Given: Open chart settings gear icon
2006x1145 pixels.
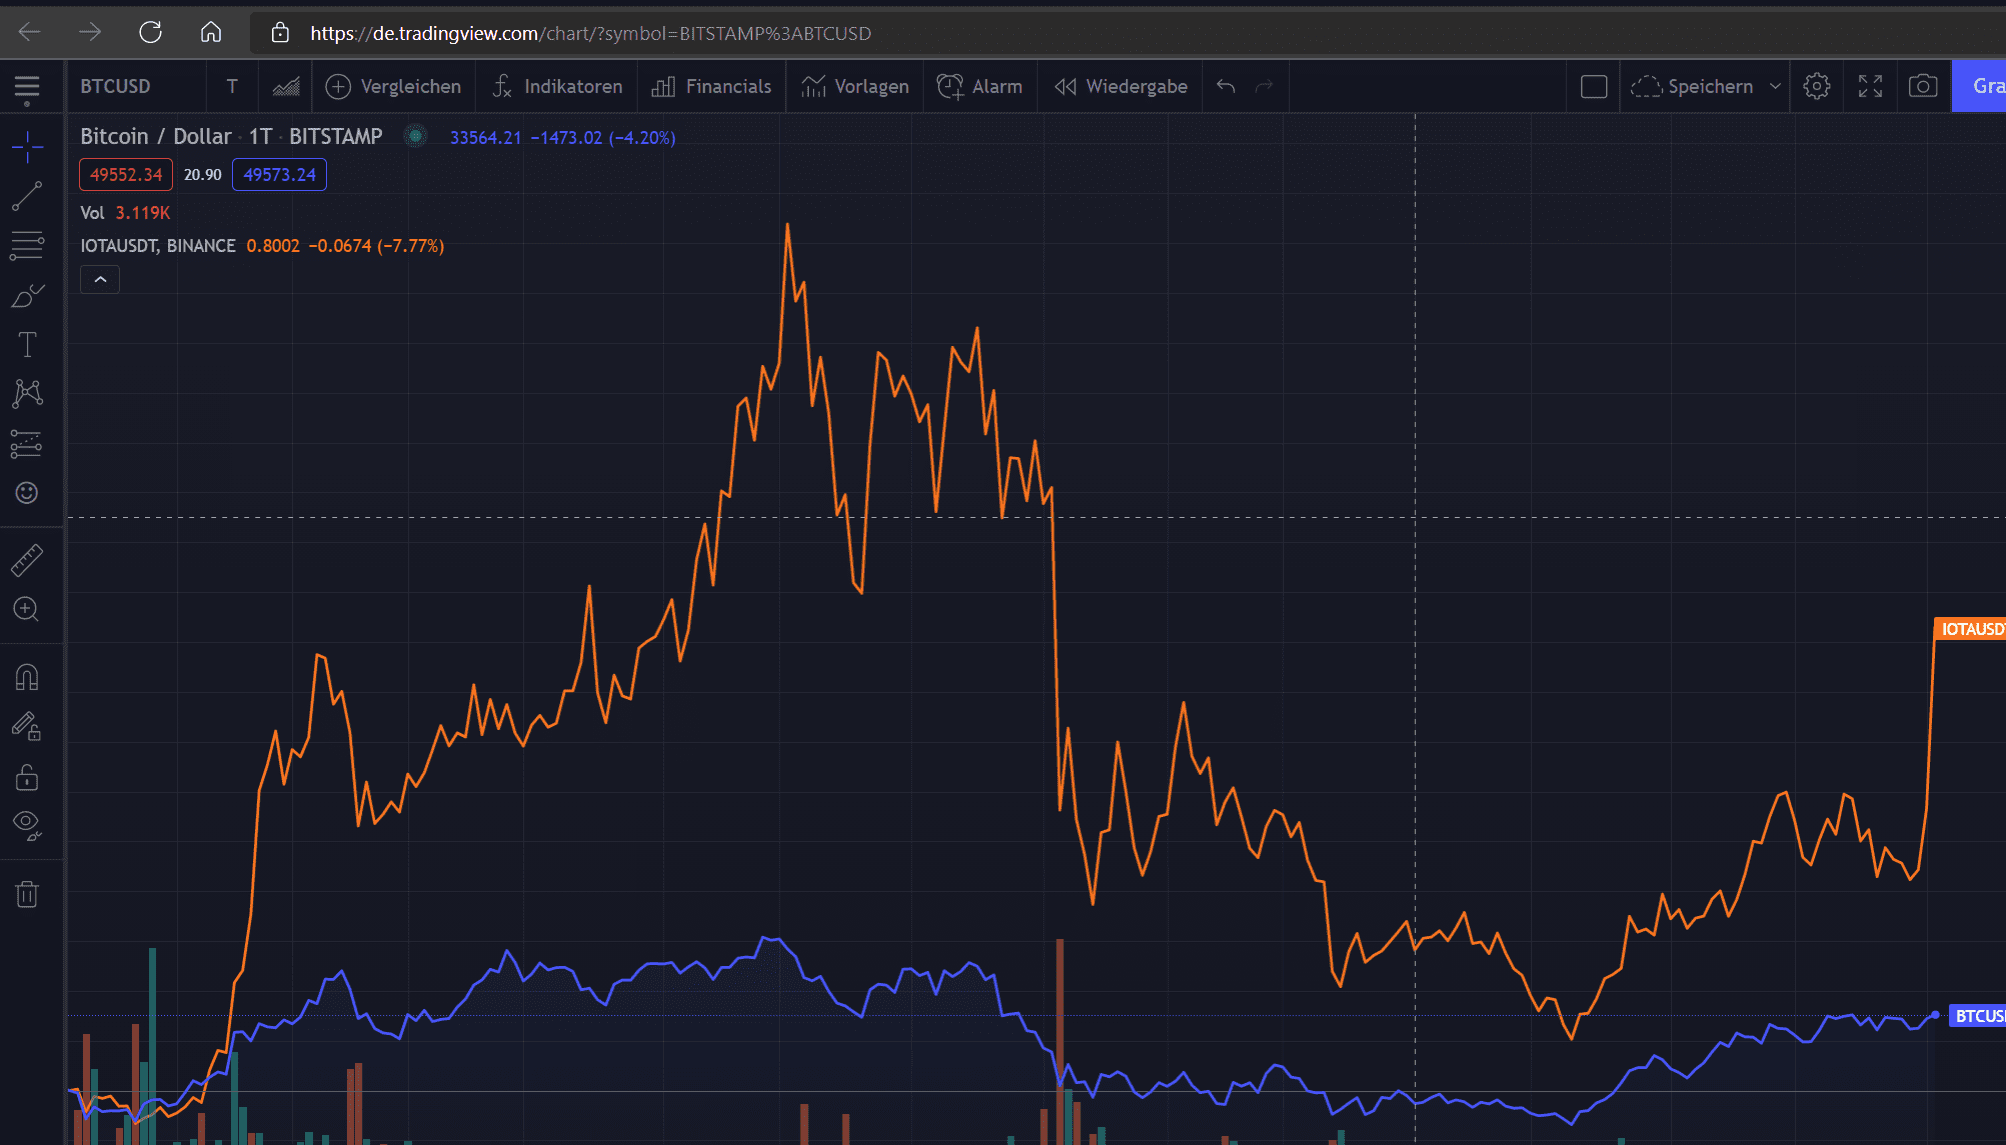Looking at the screenshot, I should coord(1817,86).
